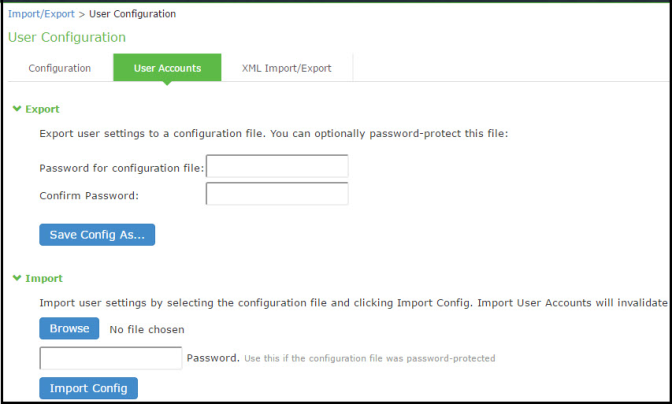Focus the Import section password field

point(111,357)
